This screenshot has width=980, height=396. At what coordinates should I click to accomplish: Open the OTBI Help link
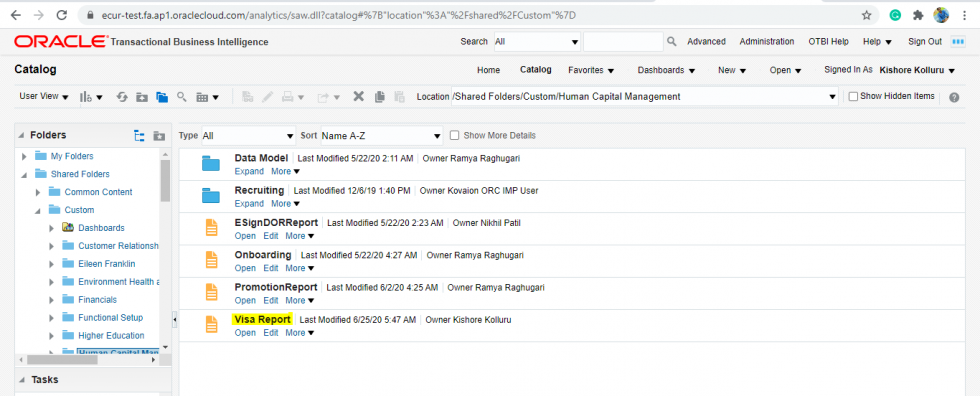pos(828,42)
